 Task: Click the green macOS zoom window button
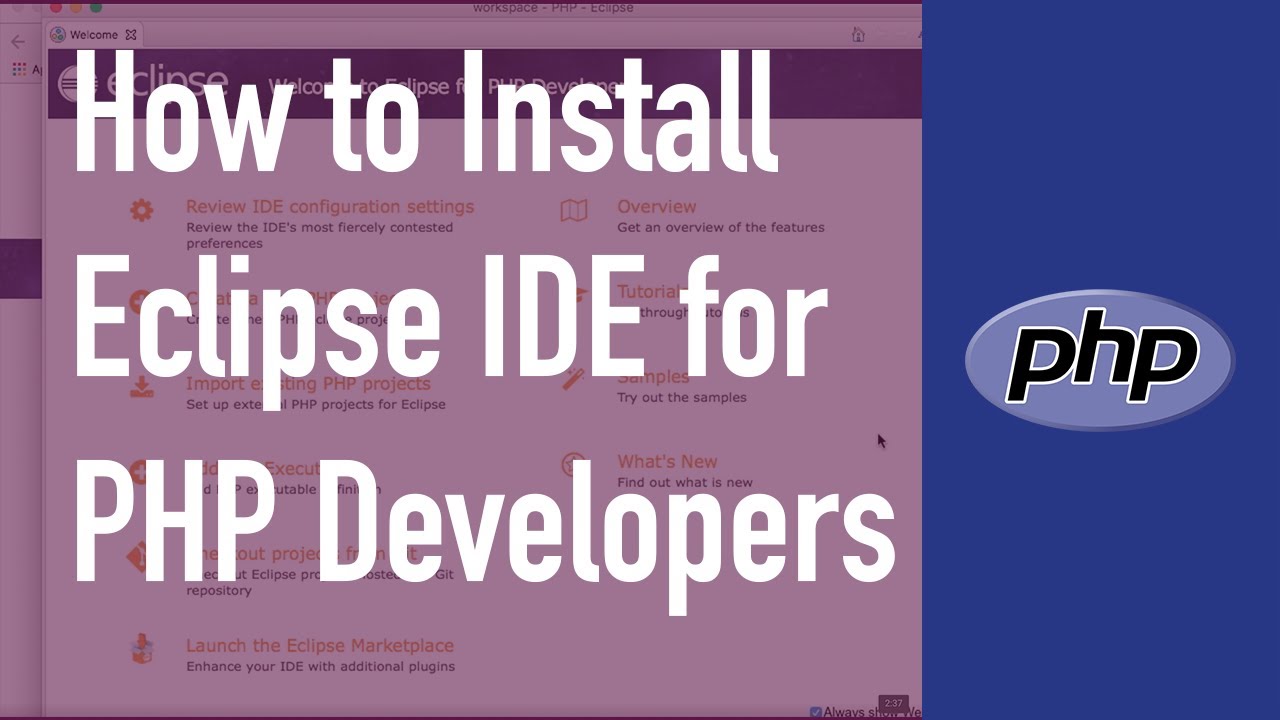(x=95, y=7)
